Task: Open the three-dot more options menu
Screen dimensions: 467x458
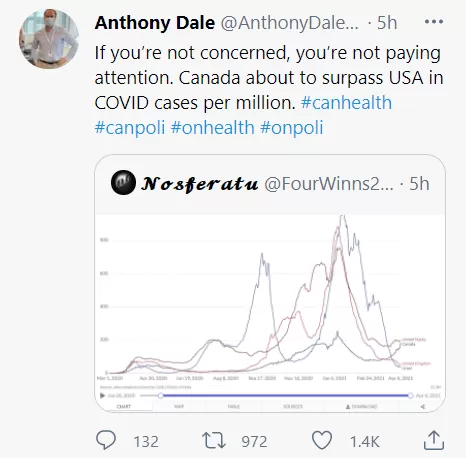Action: [x=434, y=22]
